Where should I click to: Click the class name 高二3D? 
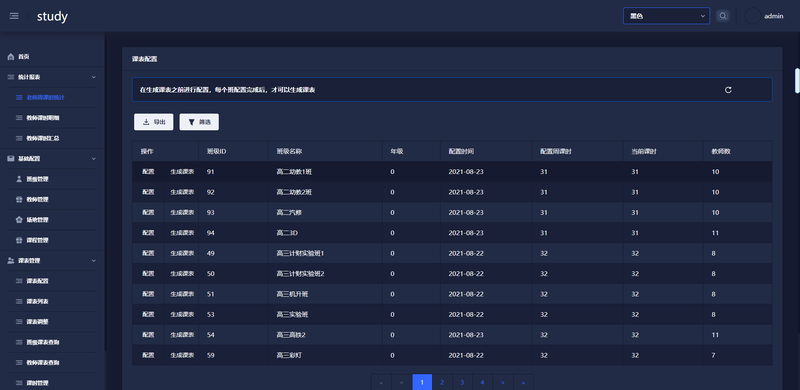[x=287, y=233]
